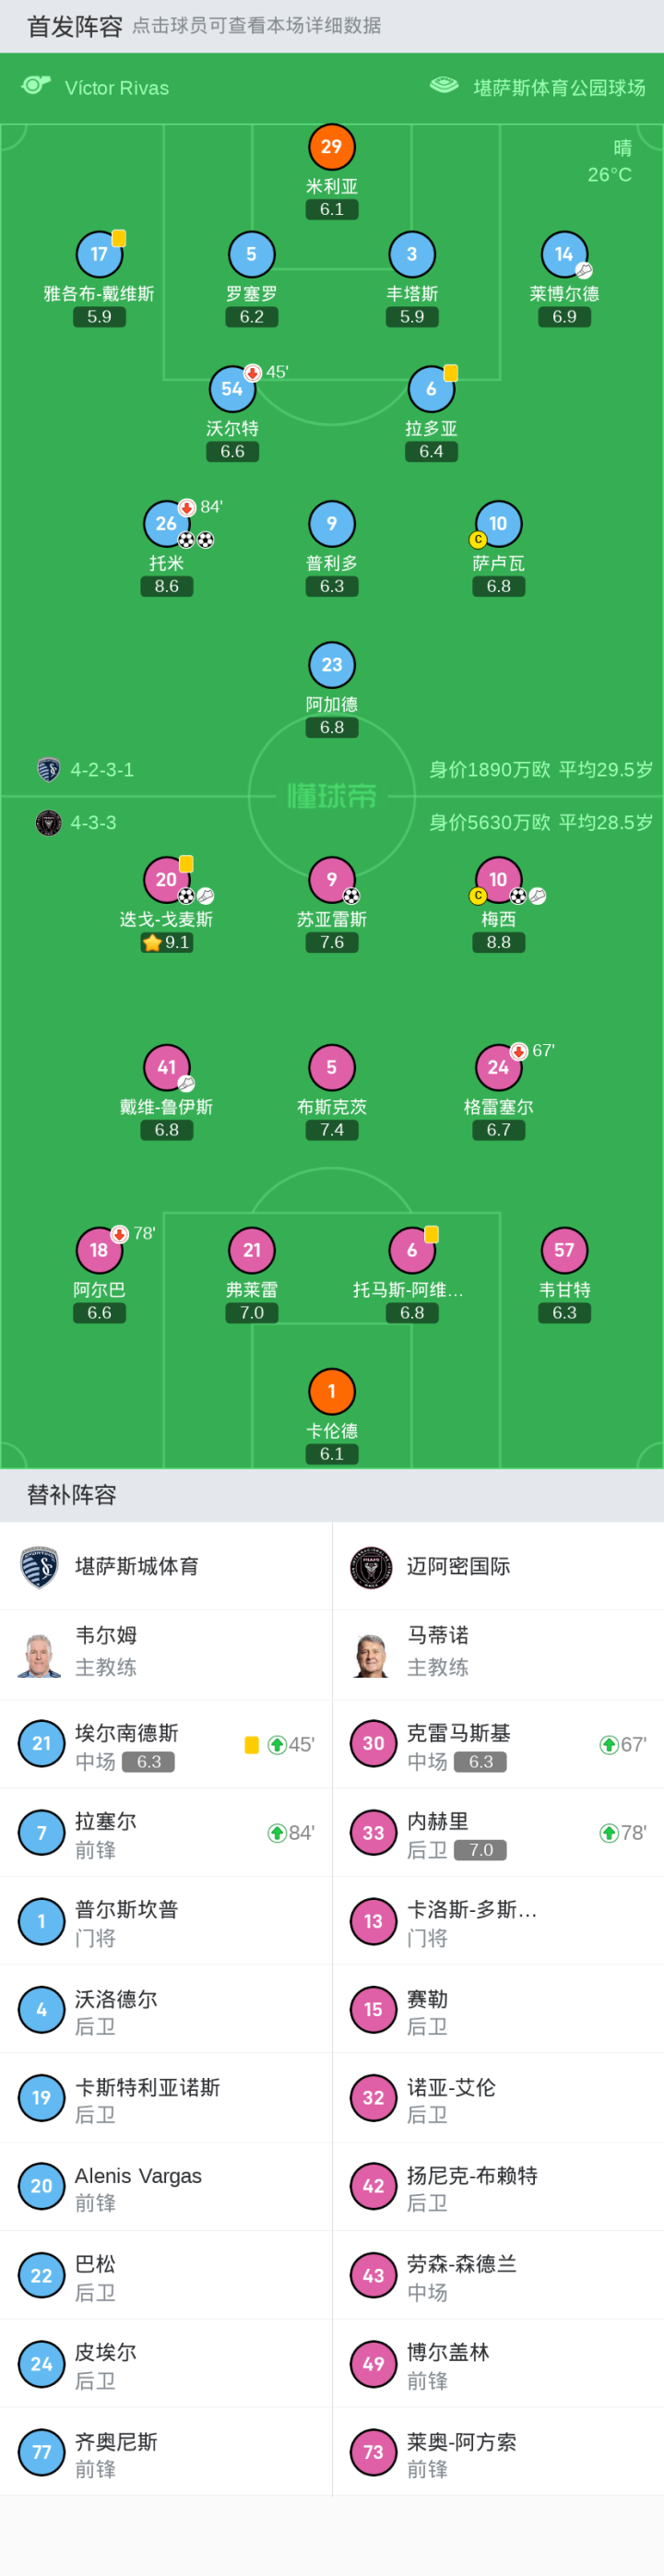
Task: Open 梅西's number 10 player circle
Action: pyautogui.click(x=498, y=880)
